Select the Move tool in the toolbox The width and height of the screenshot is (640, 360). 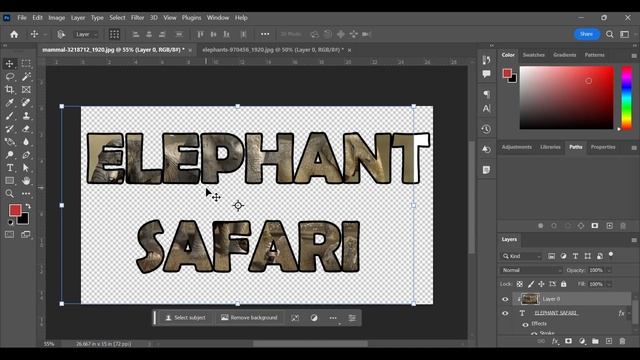tap(9, 64)
